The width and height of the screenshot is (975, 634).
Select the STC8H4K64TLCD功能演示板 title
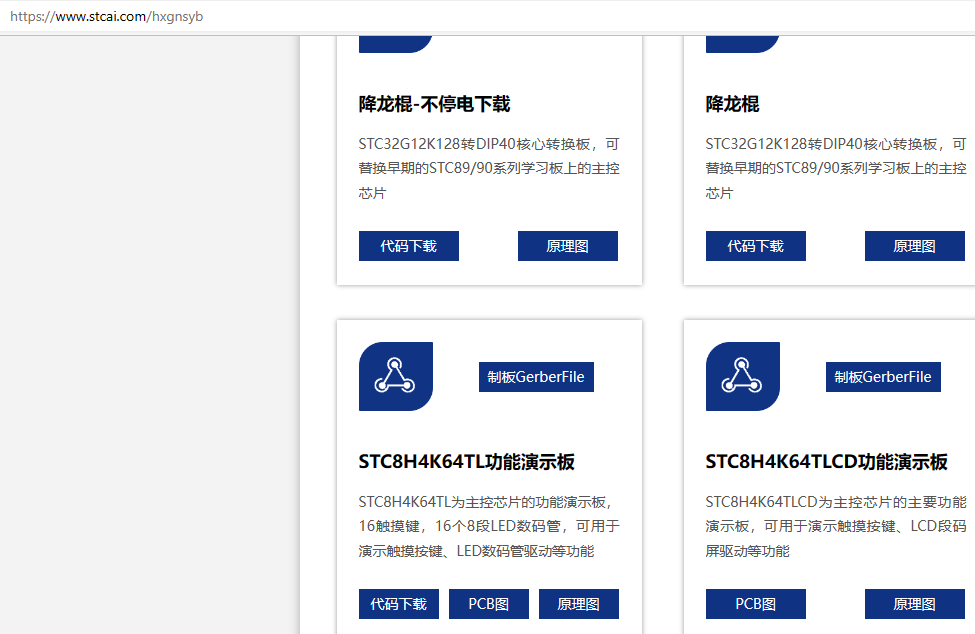click(x=826, y=462)
